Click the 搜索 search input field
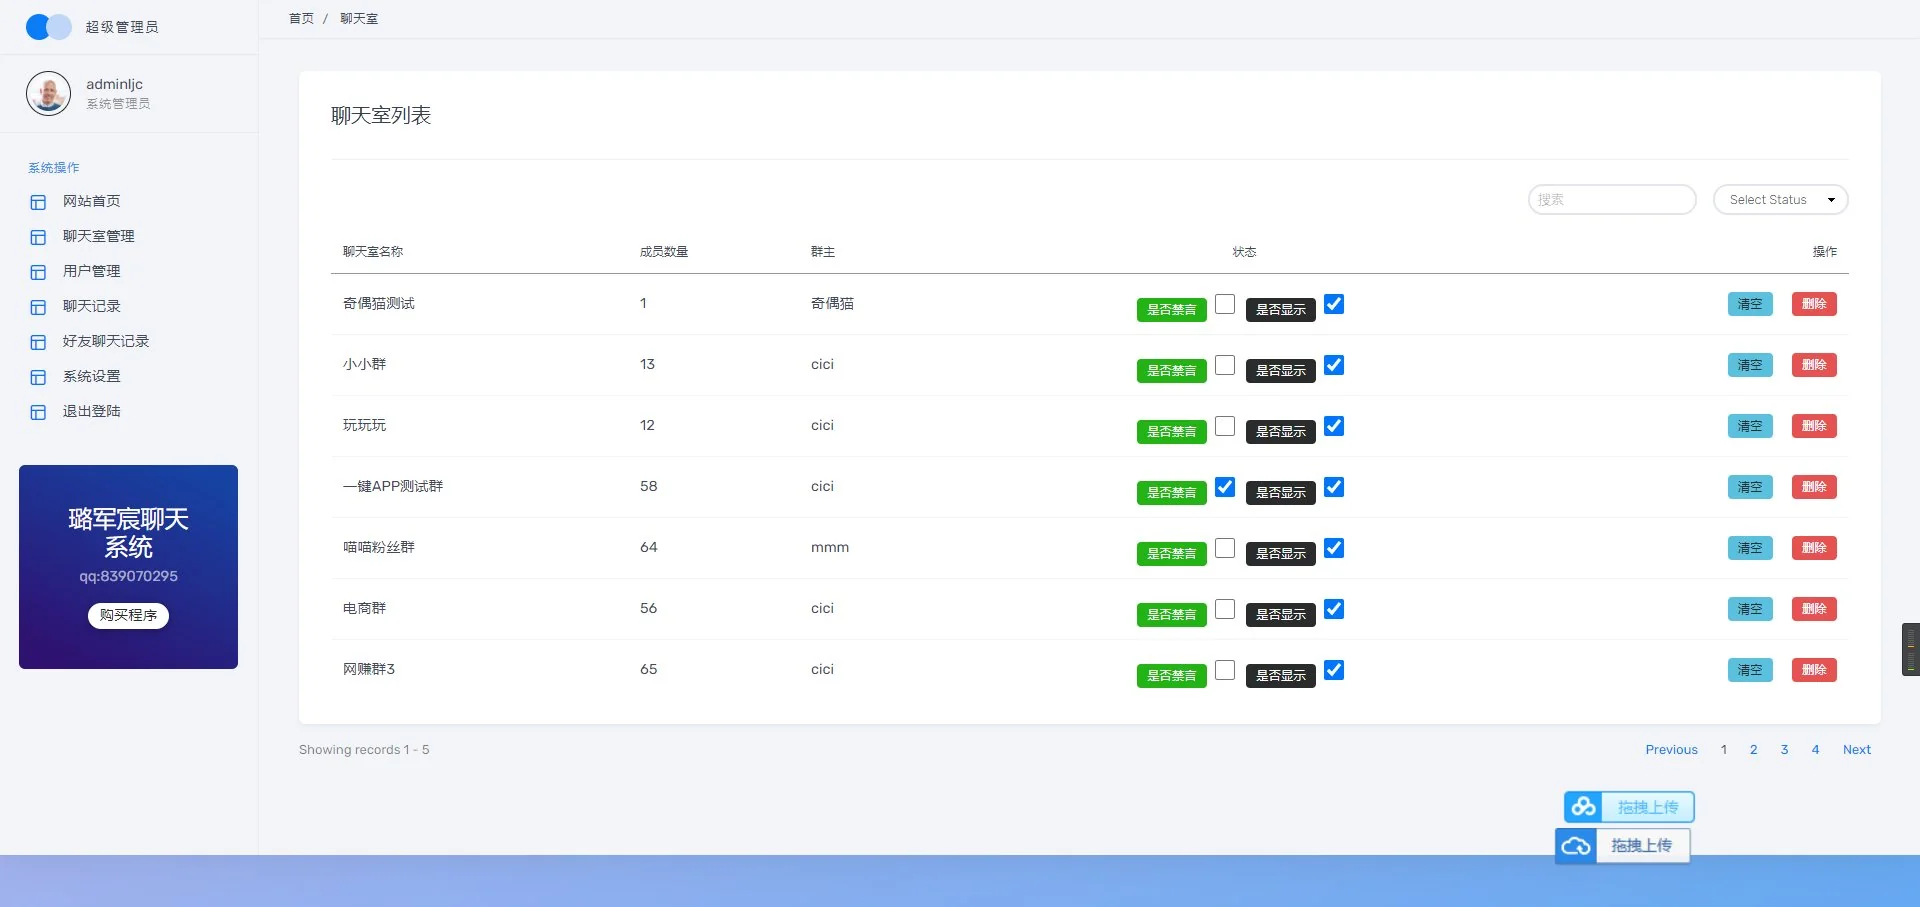Image resolution: width=1920 pixels, height=907 pixels. point(1611,200)
